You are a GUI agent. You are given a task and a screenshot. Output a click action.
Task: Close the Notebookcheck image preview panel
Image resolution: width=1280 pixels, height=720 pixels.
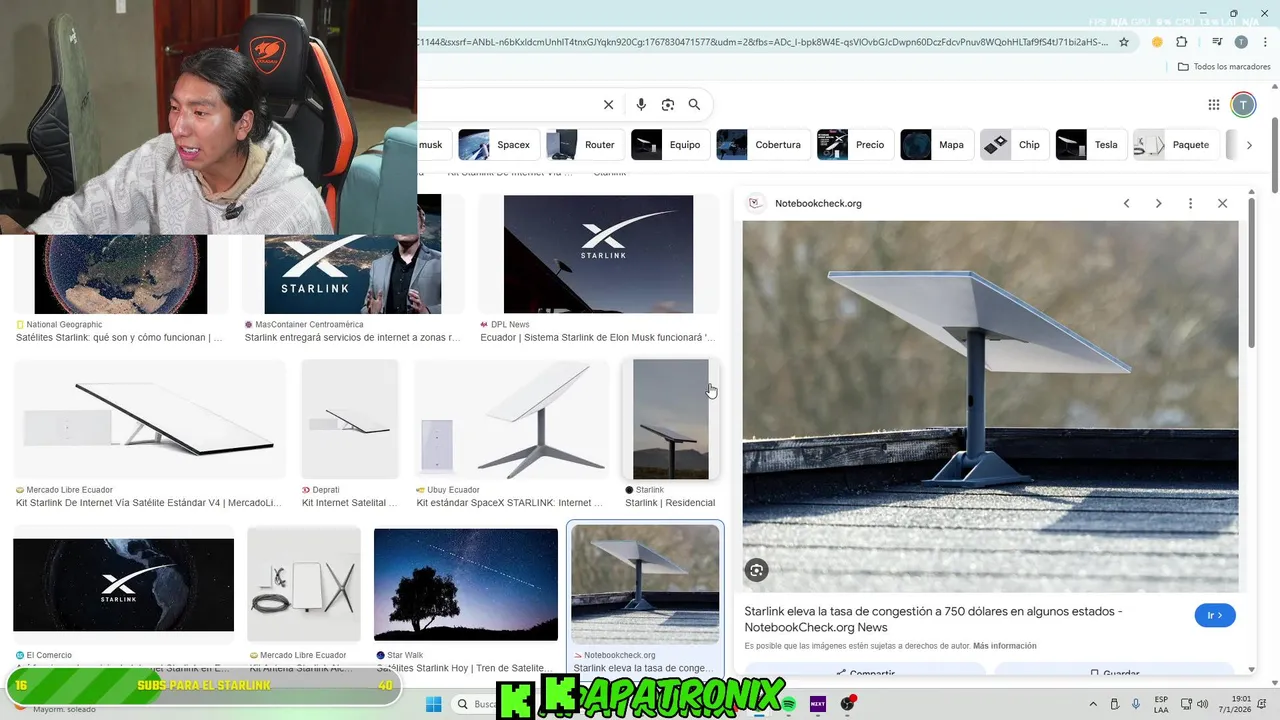[x=1222, y=203]
